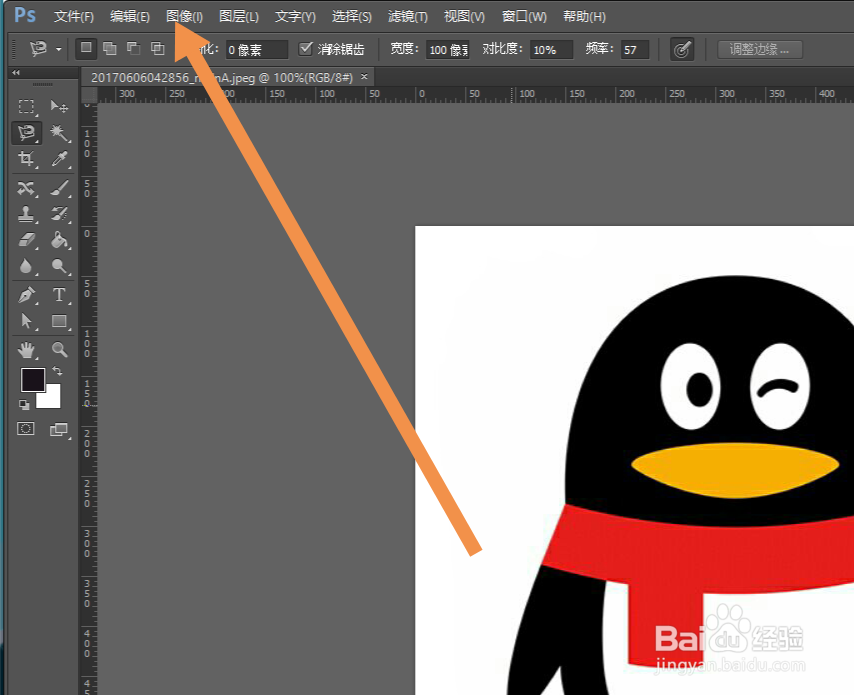Select the Rectangular Marquee tool
Viewport: 854px width, 695px height.
pyautogui.click(x=26, y=106)
